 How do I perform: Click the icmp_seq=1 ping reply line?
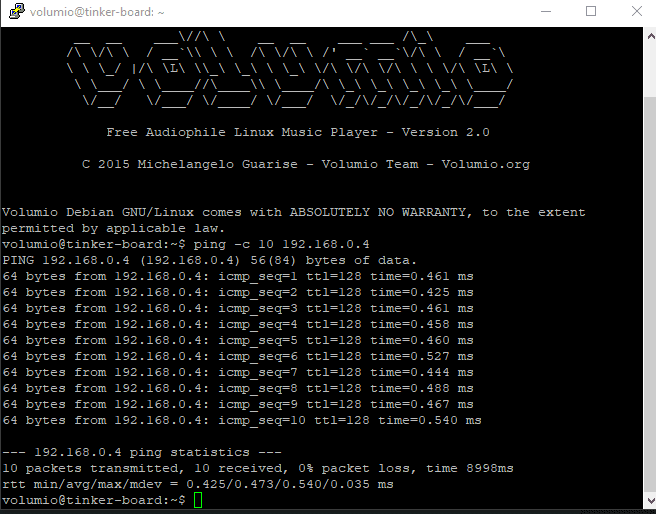coord(238,276)
